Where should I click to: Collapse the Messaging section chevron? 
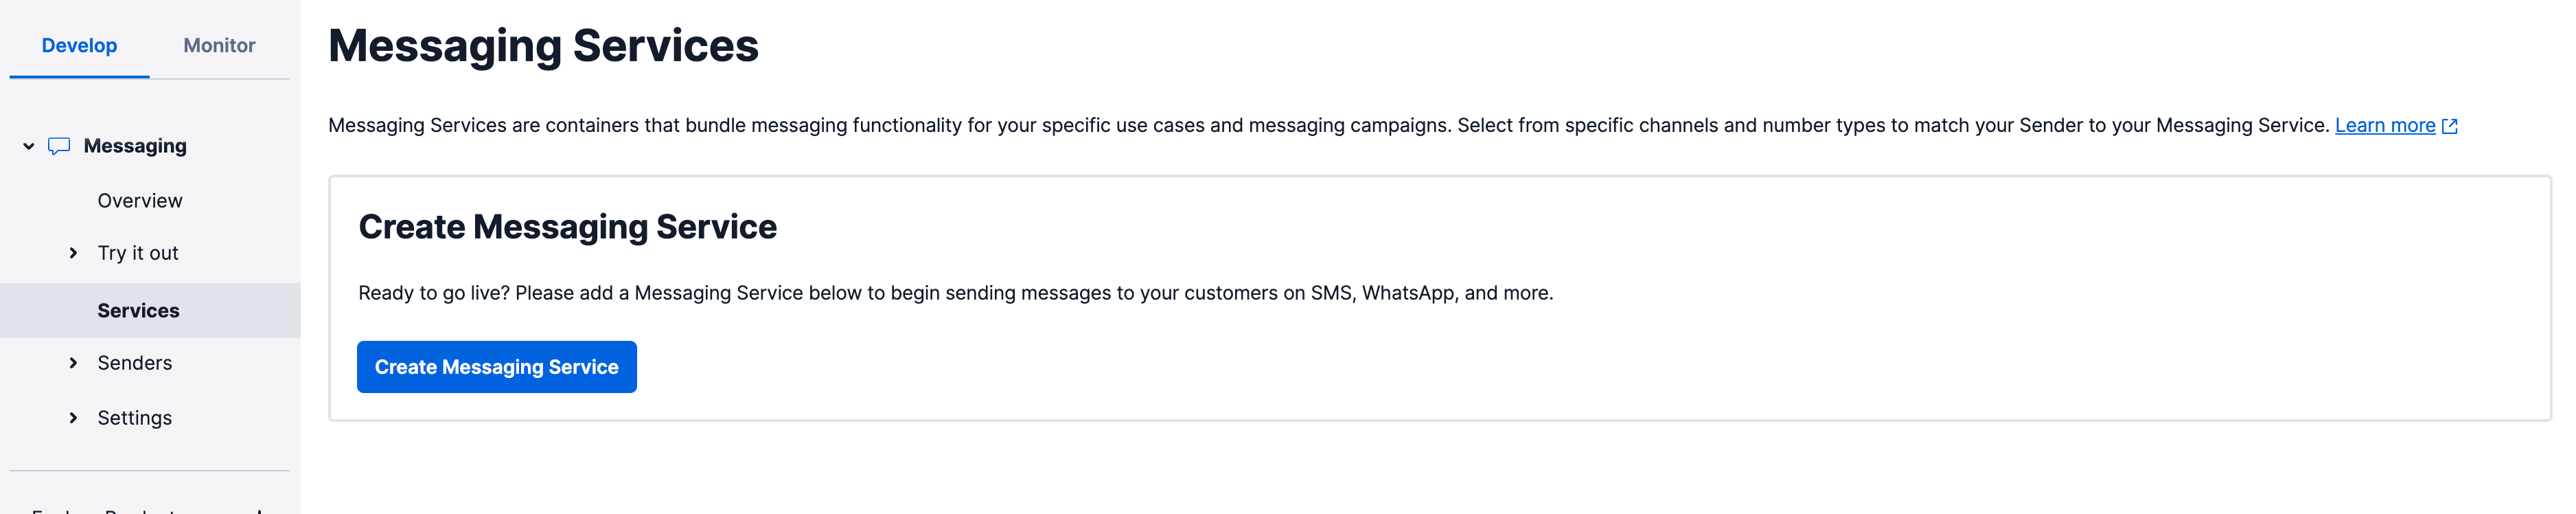(29, 146)
